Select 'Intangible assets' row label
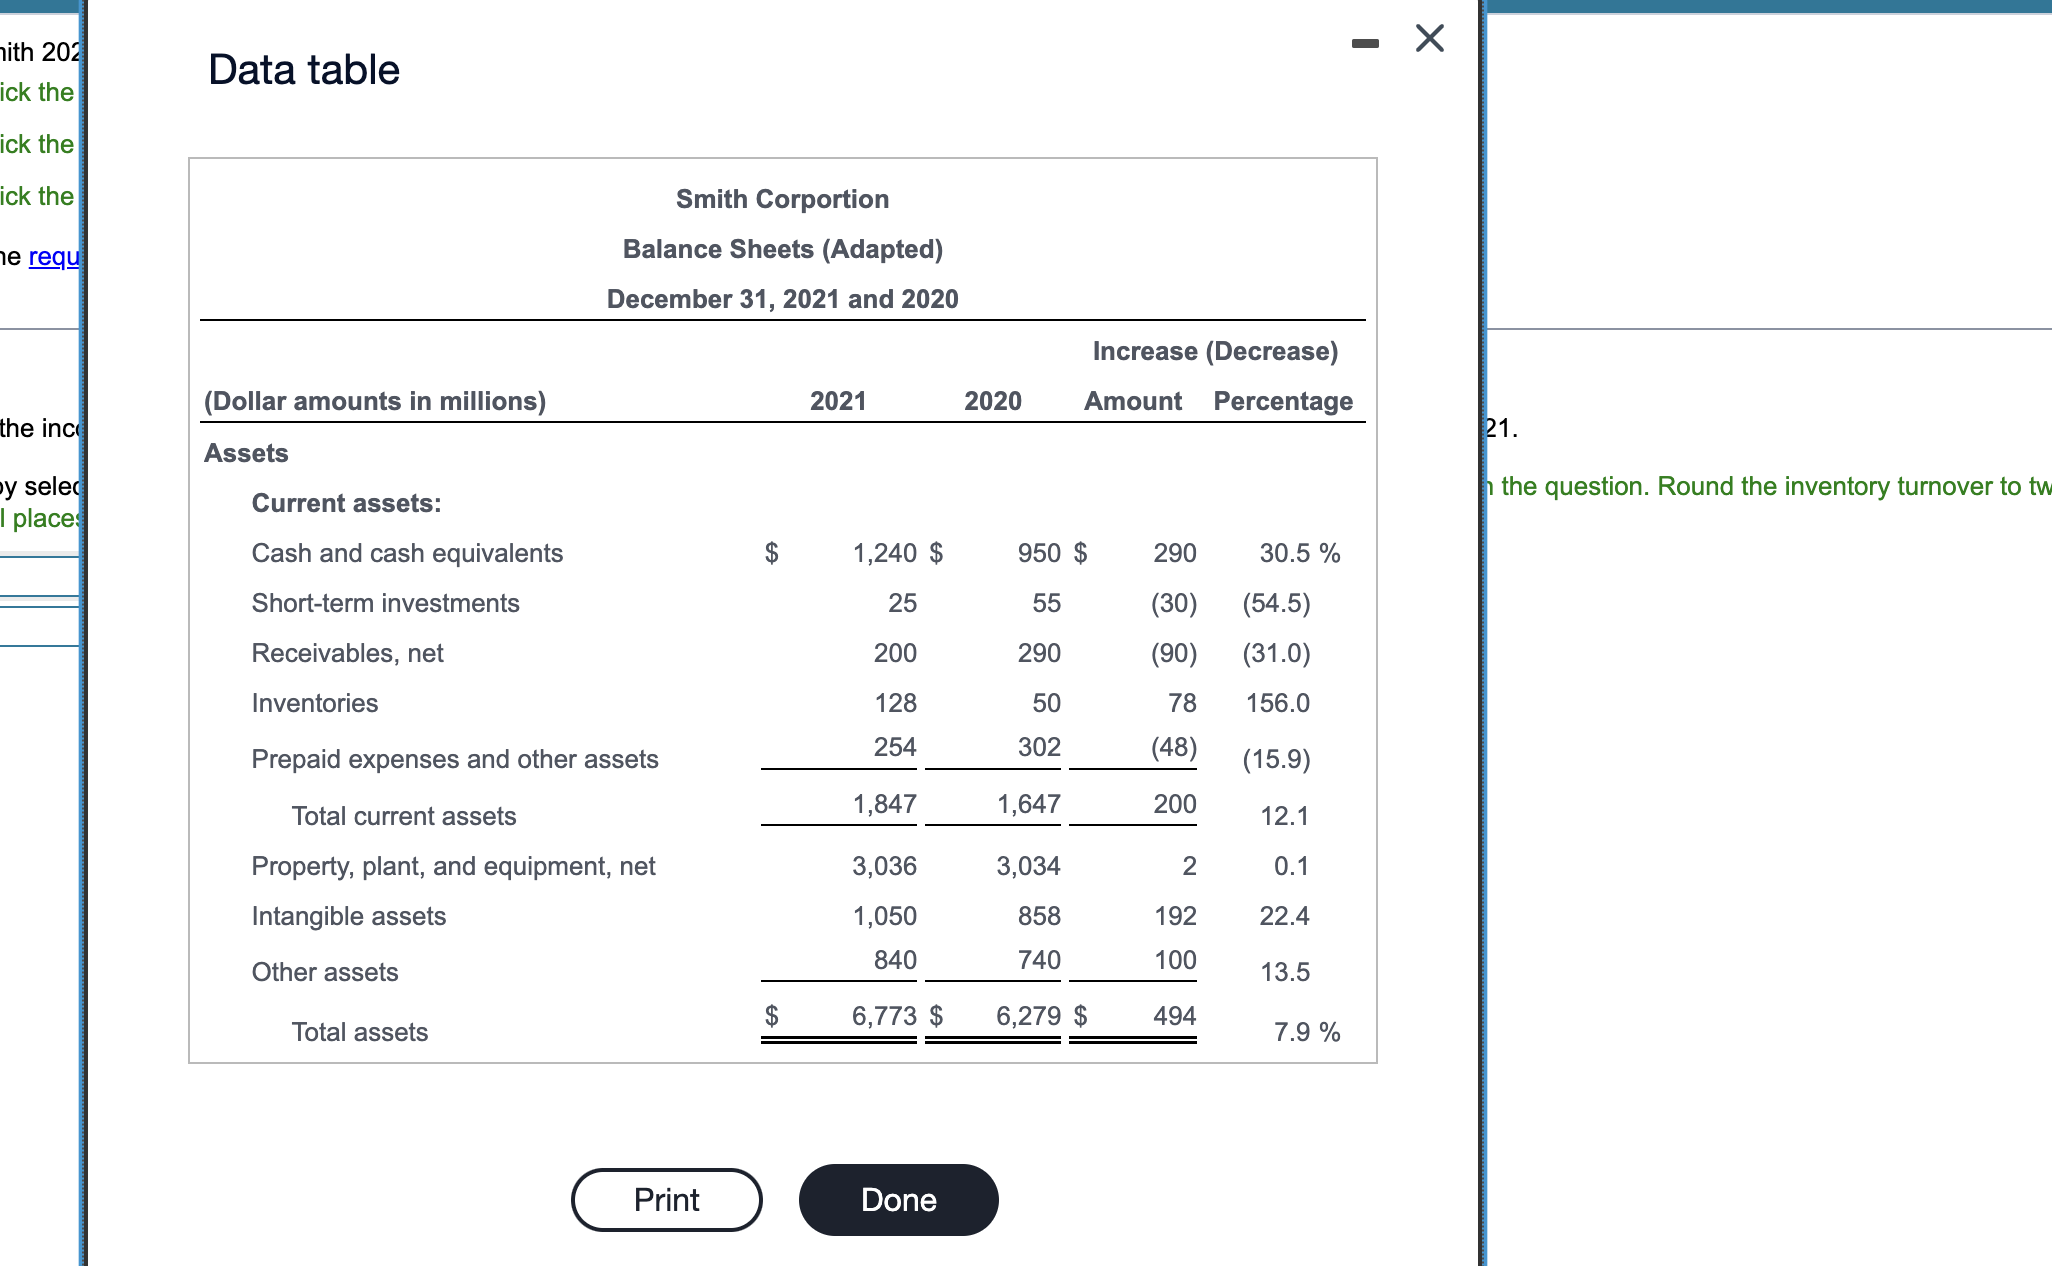The width and height of the screenshot is (2052, 1266). click(x=348, y=916)
